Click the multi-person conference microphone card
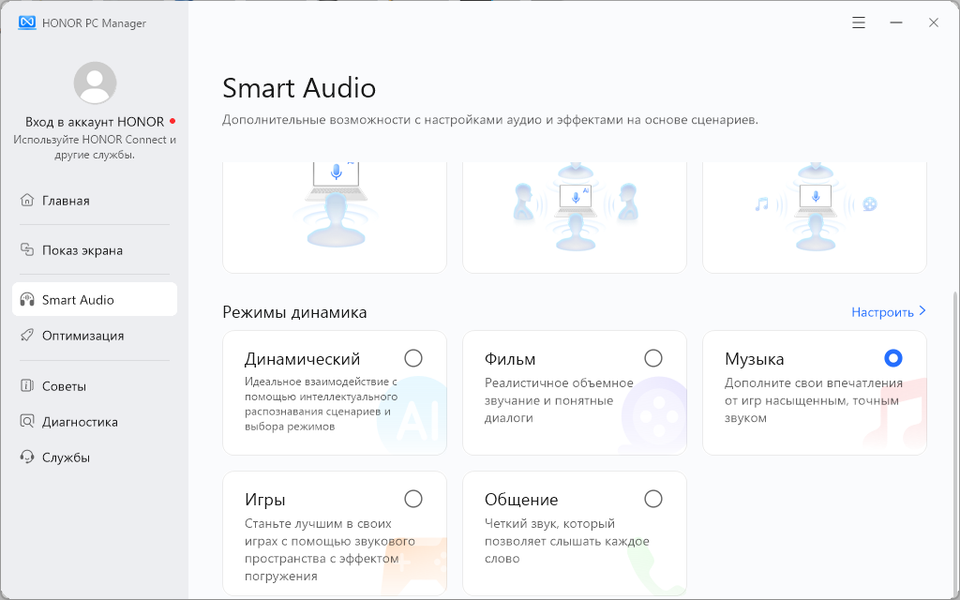Image resolution: width=960 pixels, height=600 pixels. (574, 217)
